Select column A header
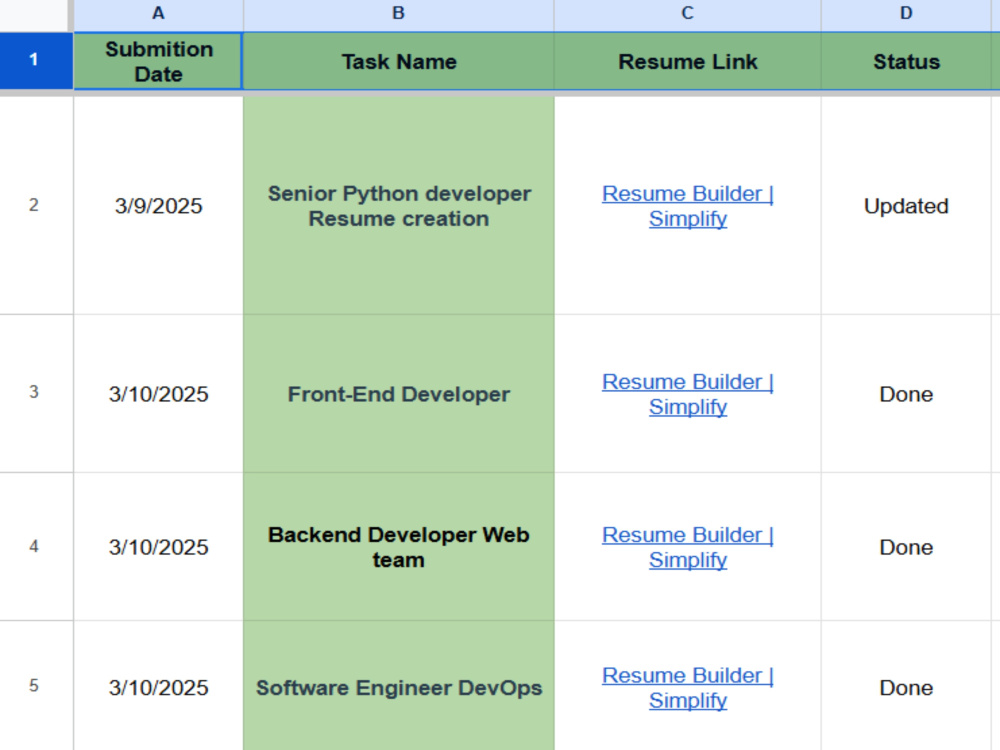The image size is (1000, 750). click(158, 14)
